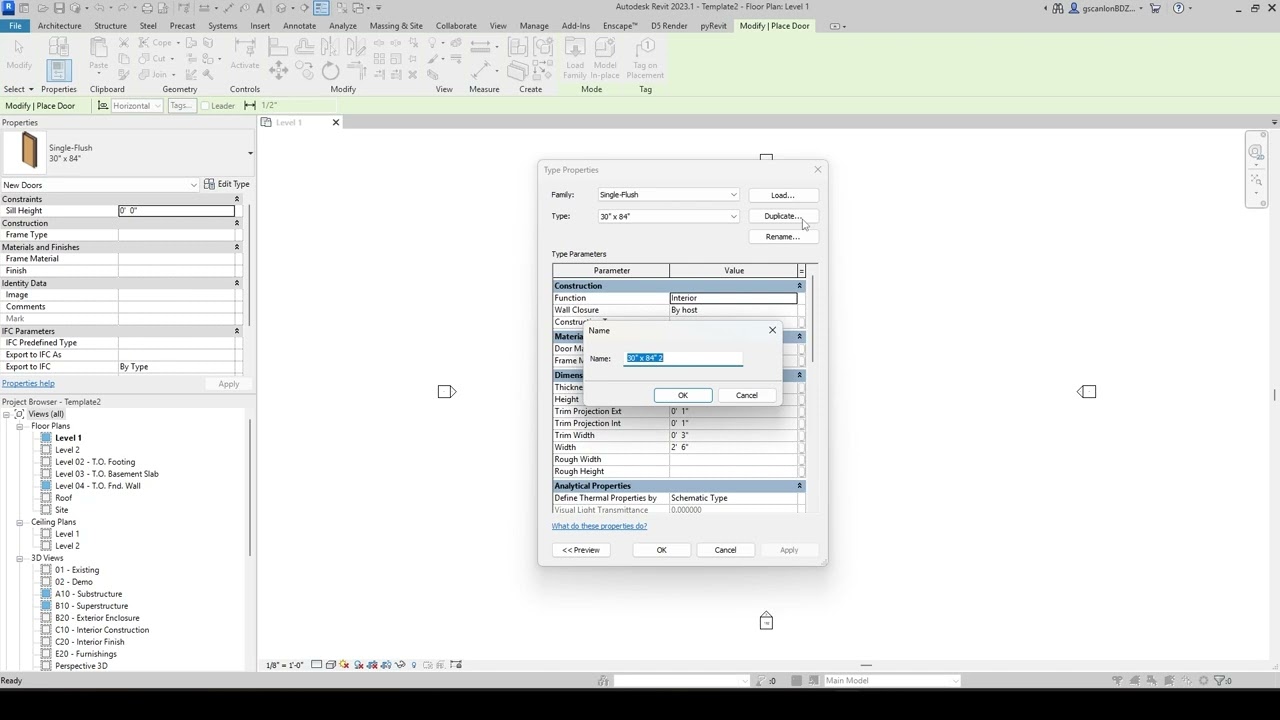The width and height of the screenshot is (1280, 720).
Task: Confirm the new type name with OK
Action: click(x=683, y=395)
